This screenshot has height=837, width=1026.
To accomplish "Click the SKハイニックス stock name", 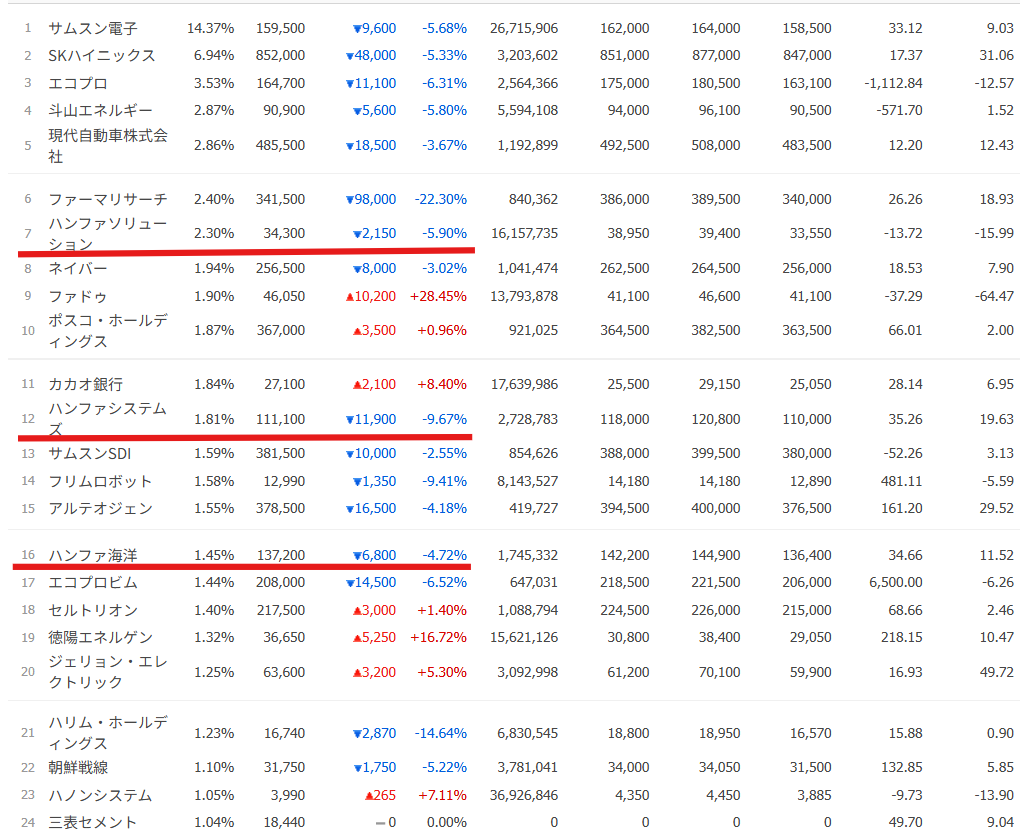I will click(x=102, y=56).
